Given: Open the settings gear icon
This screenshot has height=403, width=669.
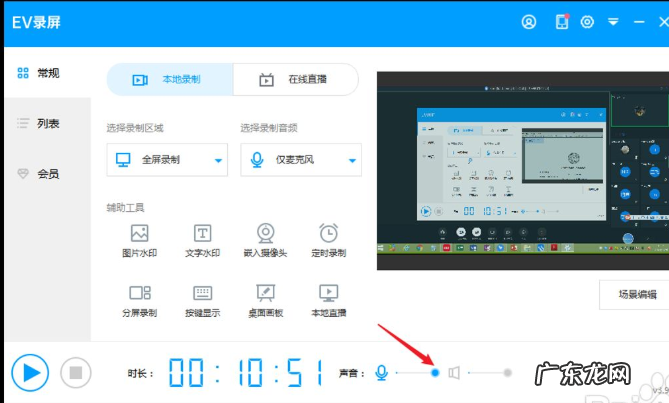Looking at the screenshot, I should pos(587,22).
